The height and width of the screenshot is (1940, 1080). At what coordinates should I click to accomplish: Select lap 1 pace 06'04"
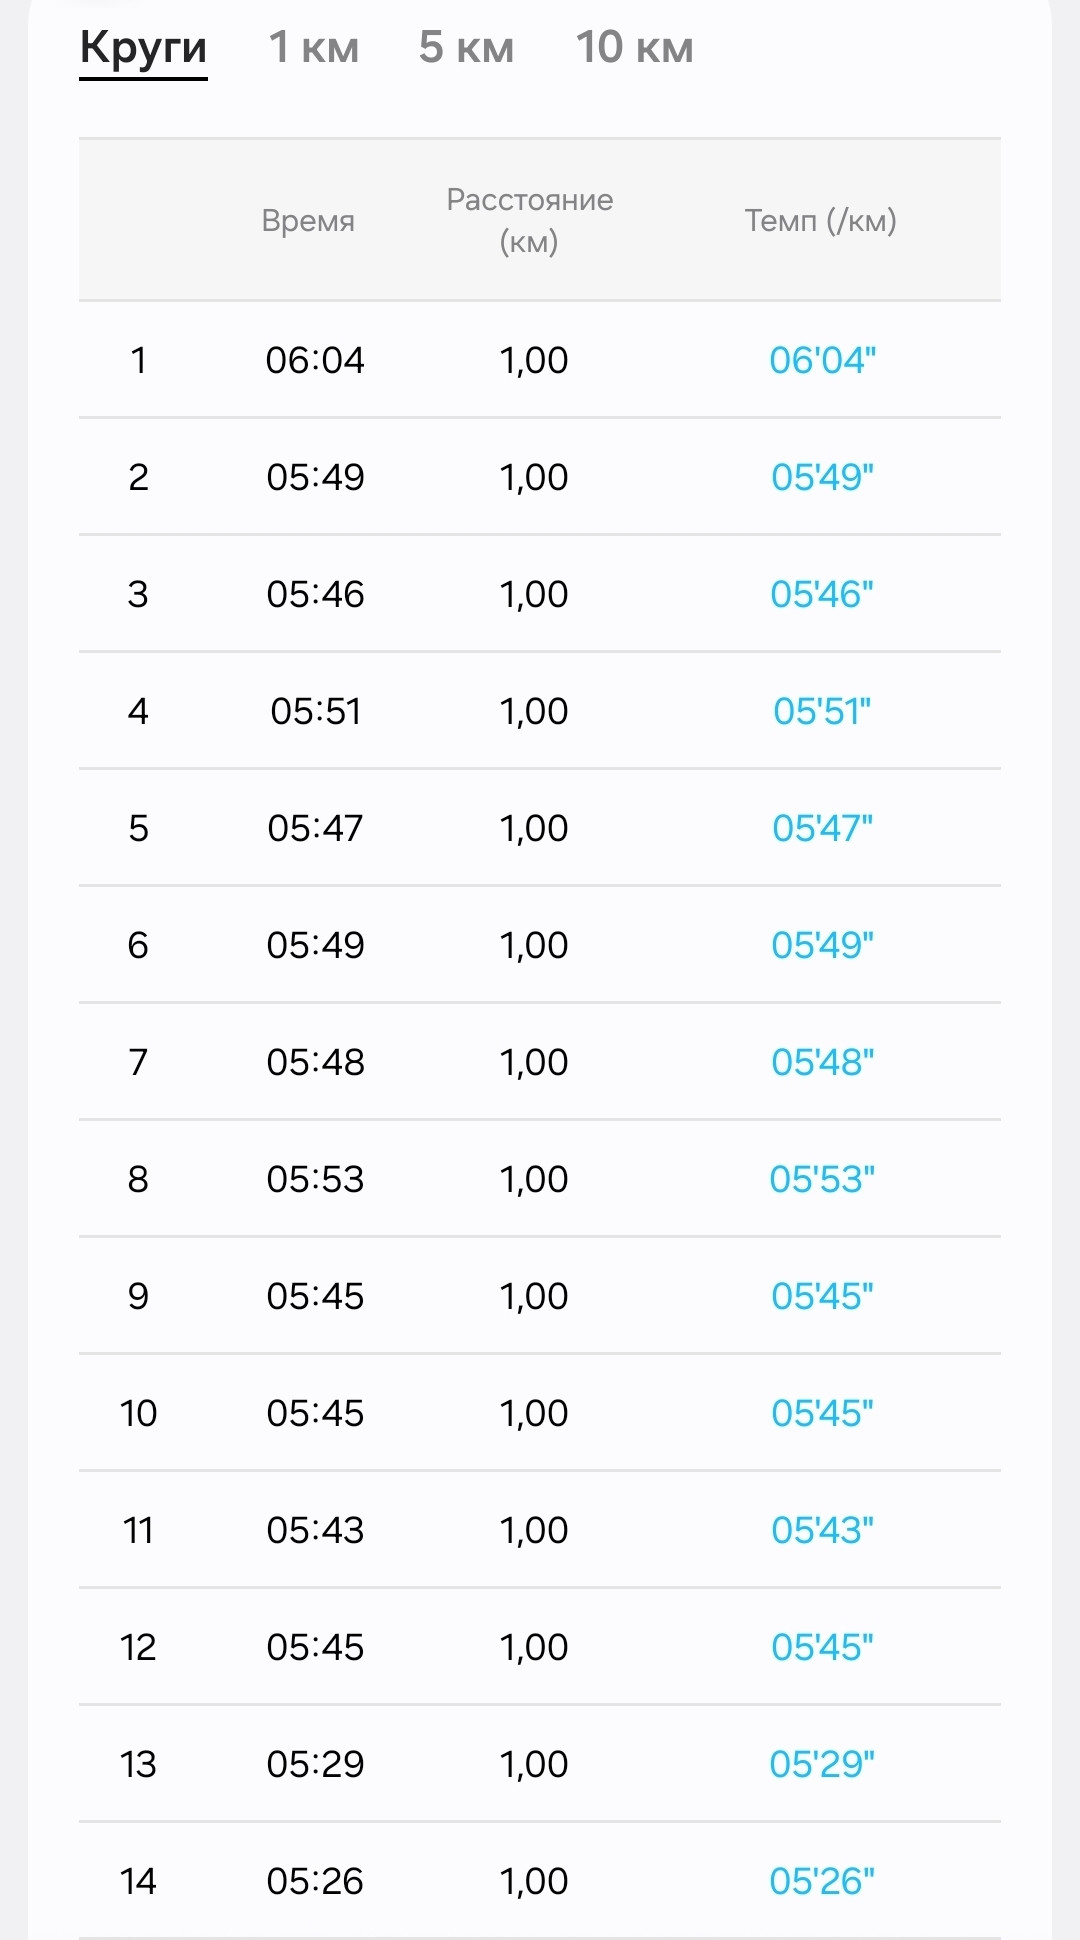822,360
